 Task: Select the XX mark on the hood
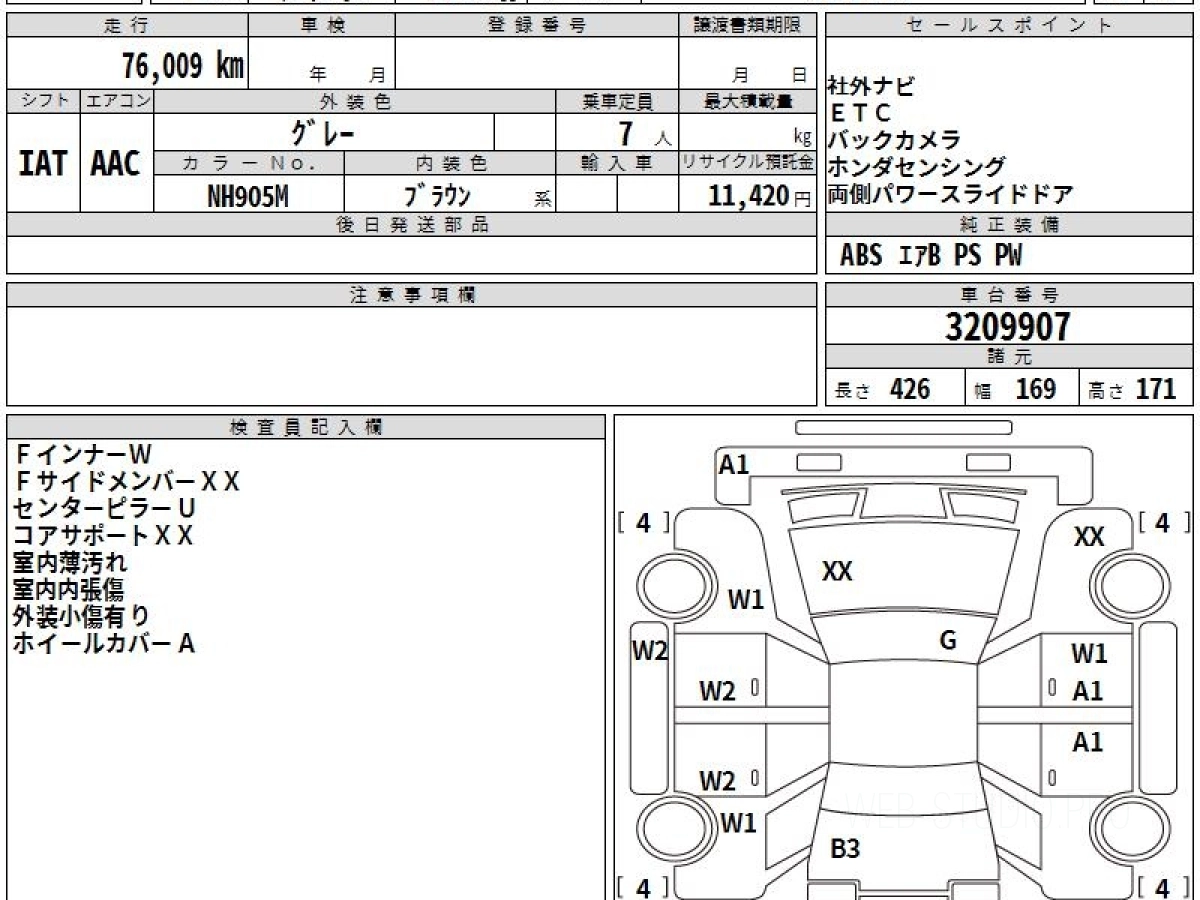[x=837, y=571]
